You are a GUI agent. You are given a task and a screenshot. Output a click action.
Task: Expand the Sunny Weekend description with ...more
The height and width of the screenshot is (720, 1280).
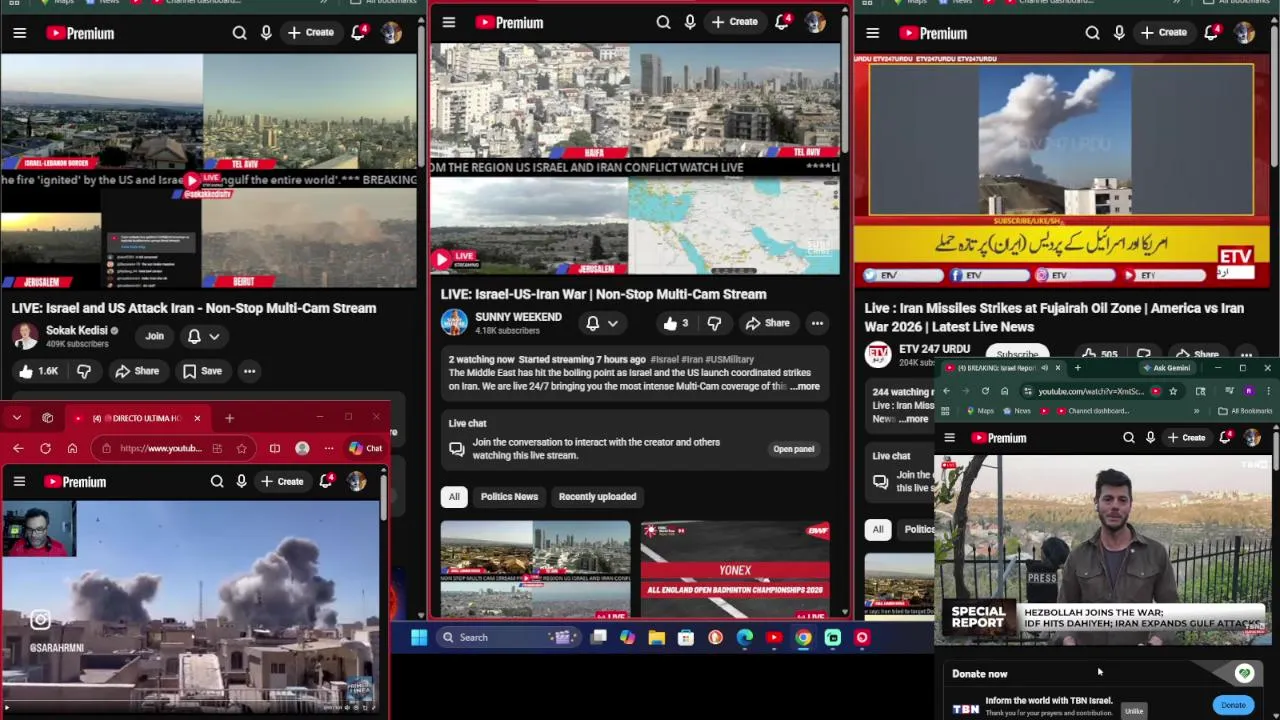804,386
